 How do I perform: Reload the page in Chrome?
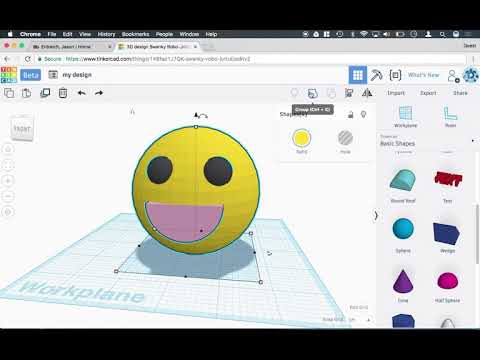click(28, 59)
